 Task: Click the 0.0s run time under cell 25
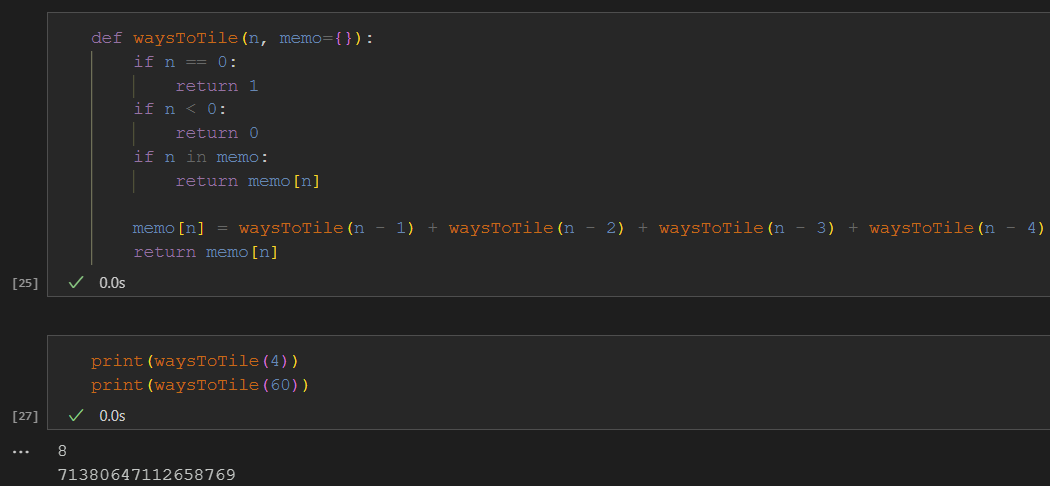coord(112,282)
